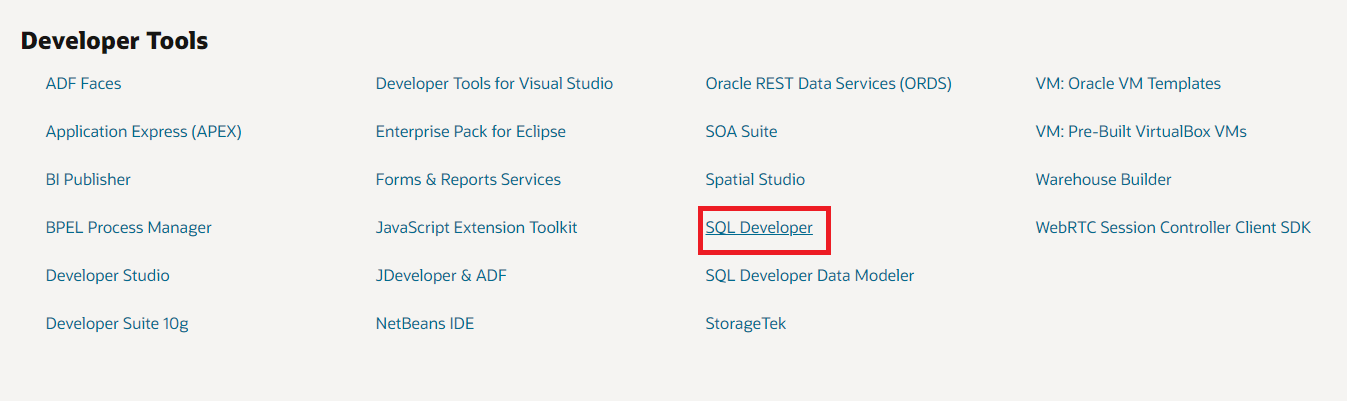Open the SQL Developer link

(x=759, y=228)
